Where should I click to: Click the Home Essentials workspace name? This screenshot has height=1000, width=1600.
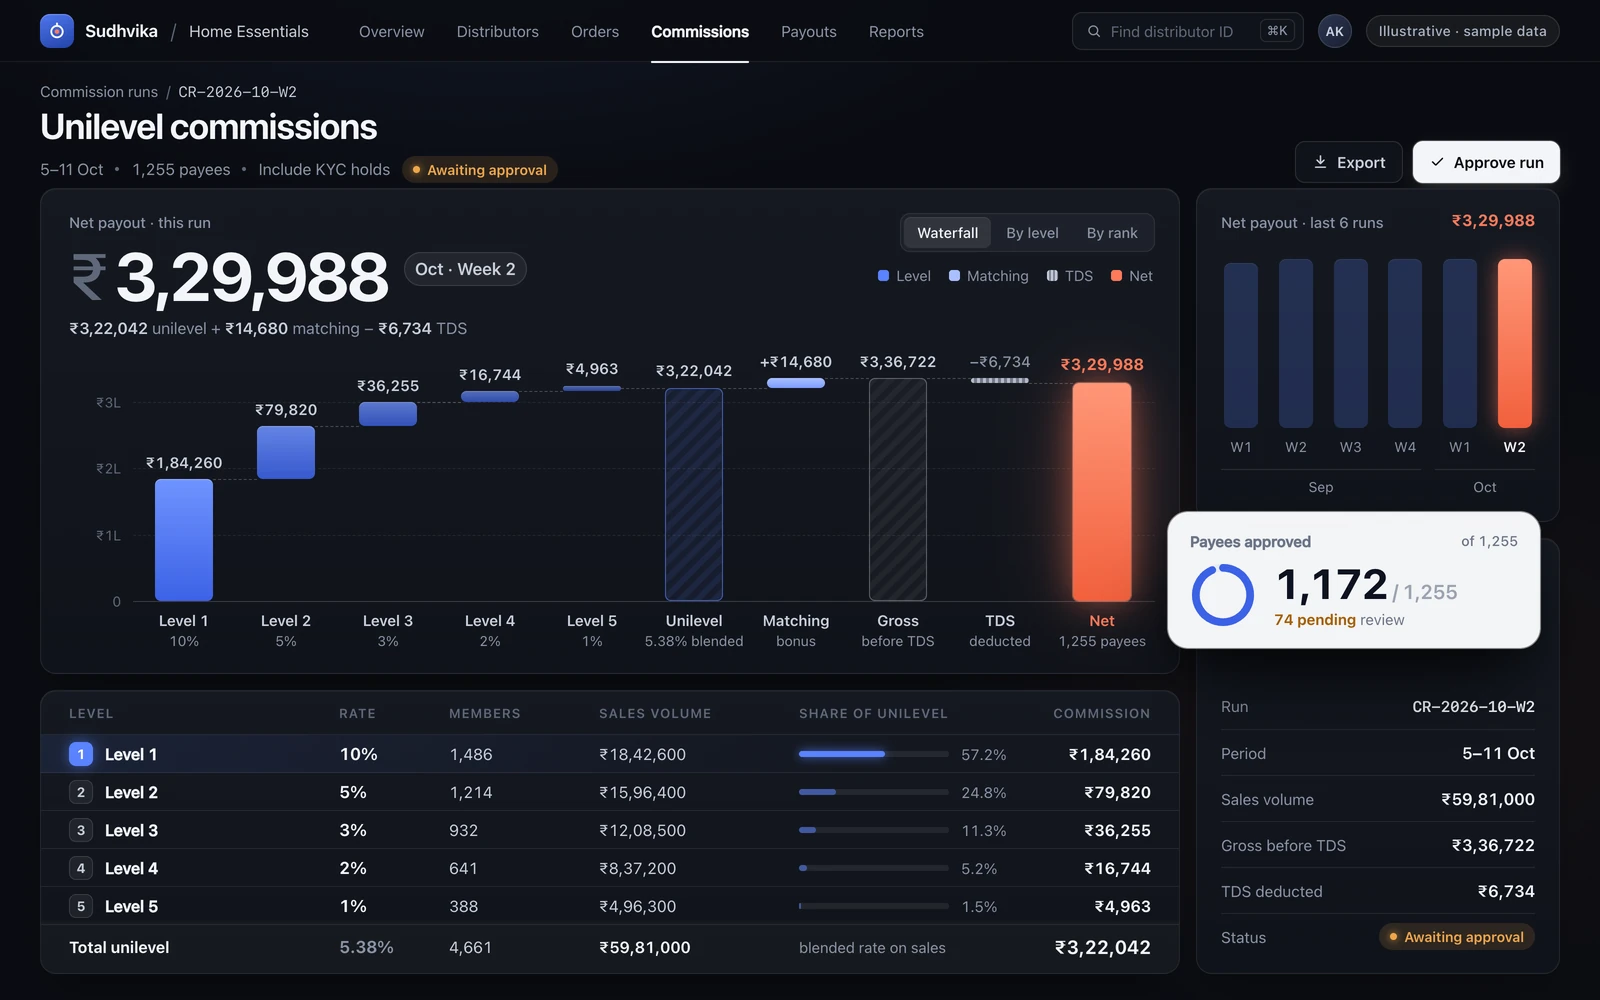click(x=249, y=32)
